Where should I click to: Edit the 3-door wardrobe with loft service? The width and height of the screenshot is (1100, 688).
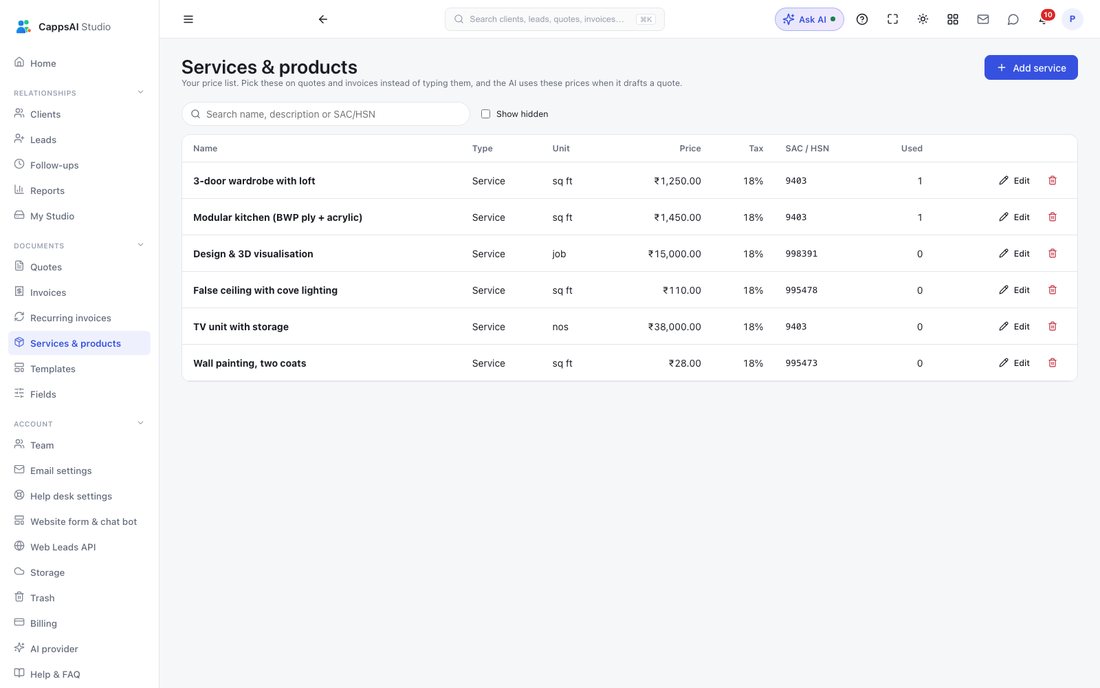[x=1014, y=181]
